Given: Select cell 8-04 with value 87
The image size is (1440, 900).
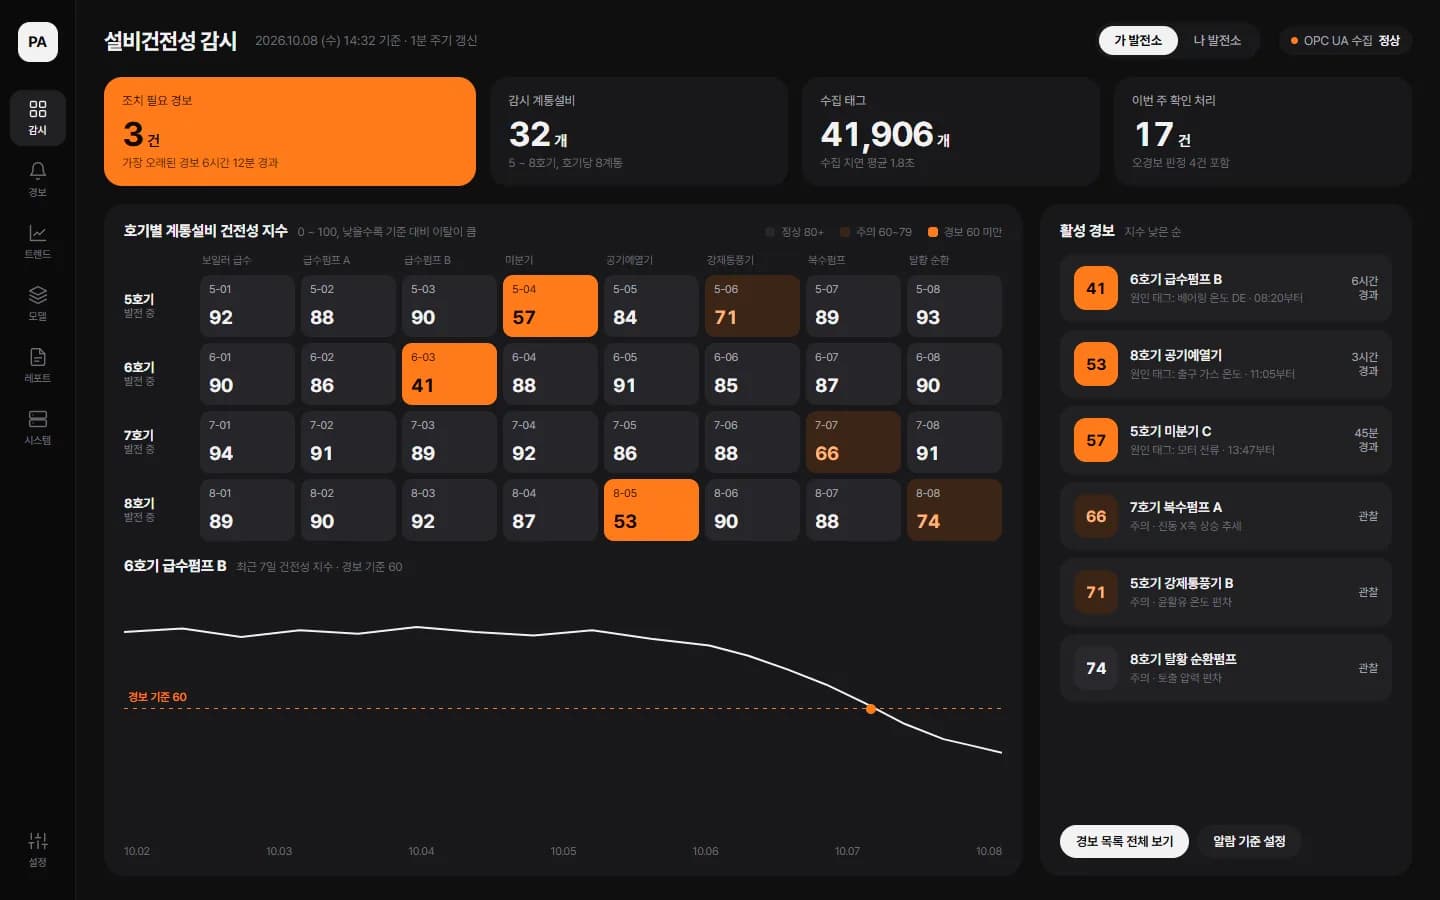Looking at the screenshot, I should point(550,510).
